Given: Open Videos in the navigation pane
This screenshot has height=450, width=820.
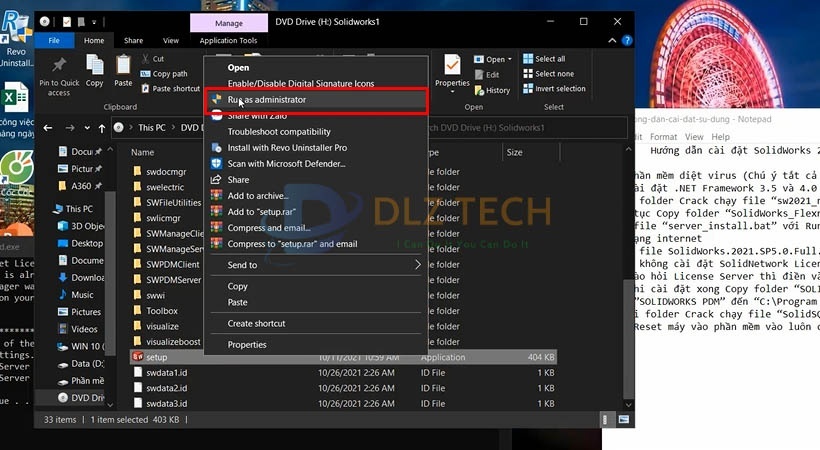Looking at the screenshot, I should pyautogui.click(x=79, y=329).
